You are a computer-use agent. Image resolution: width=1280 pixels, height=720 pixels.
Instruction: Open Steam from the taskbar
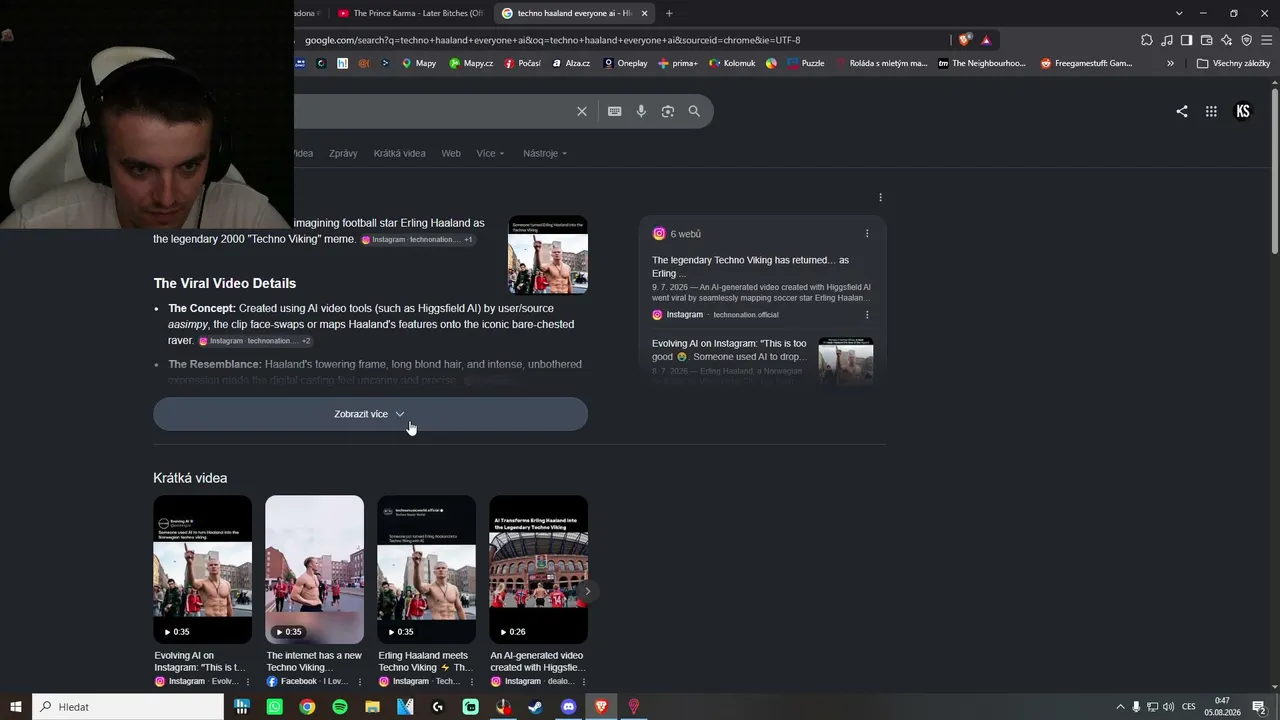coord(536,707)
